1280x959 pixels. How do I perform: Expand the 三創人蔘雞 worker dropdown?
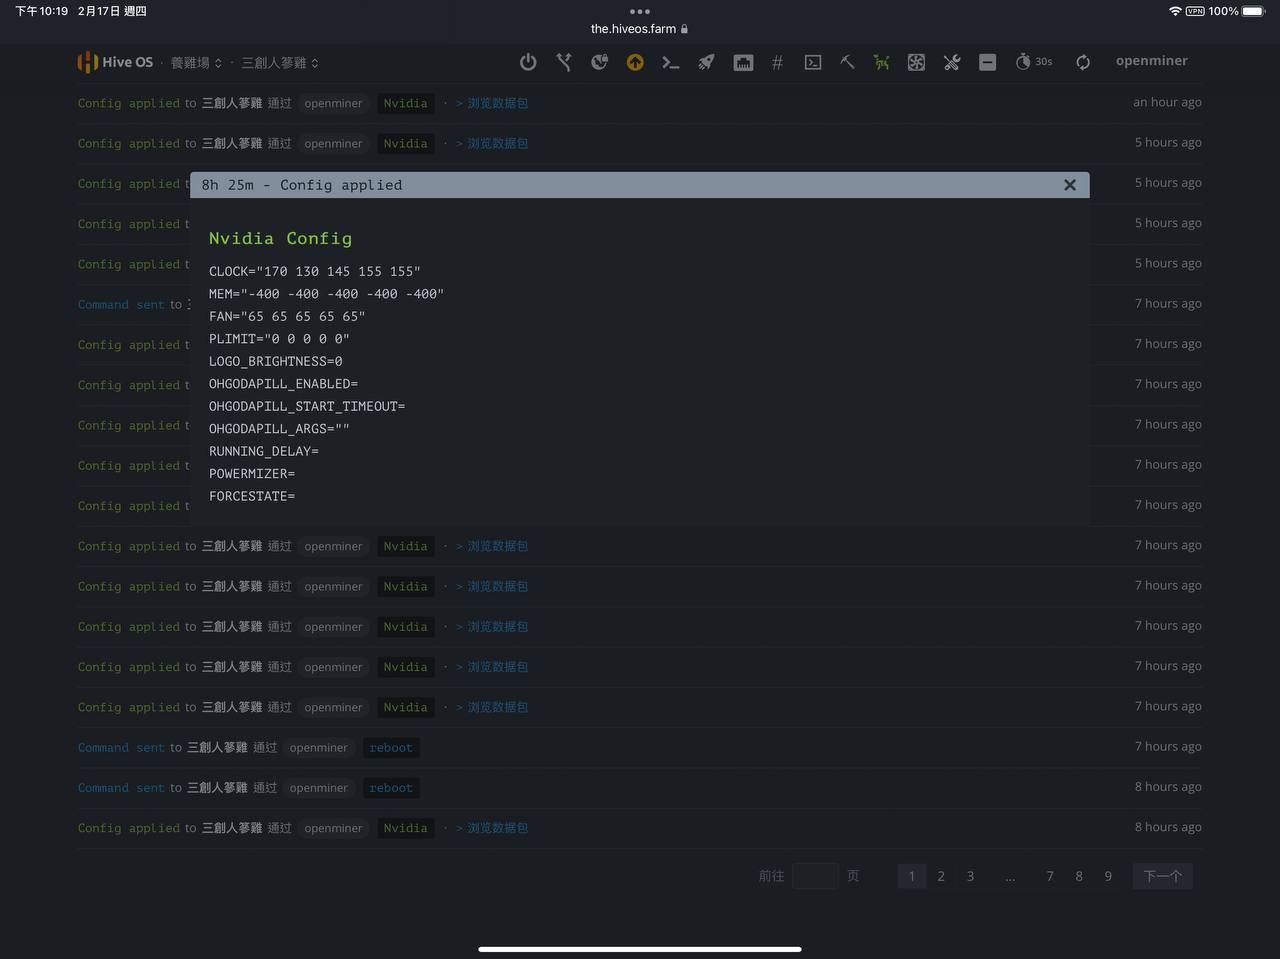[280, 62]
